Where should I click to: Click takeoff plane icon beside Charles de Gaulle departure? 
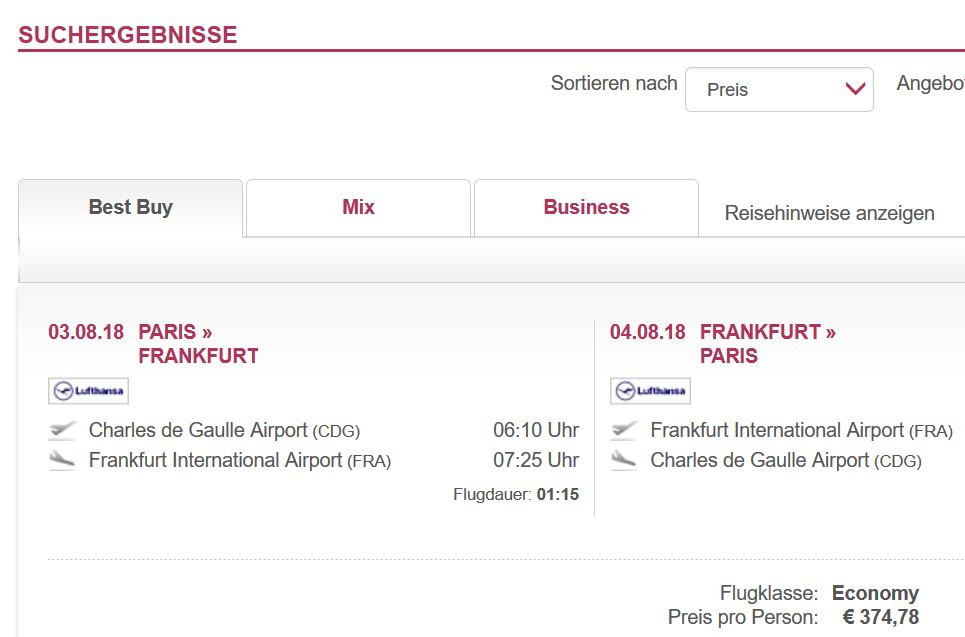(62, 430)
